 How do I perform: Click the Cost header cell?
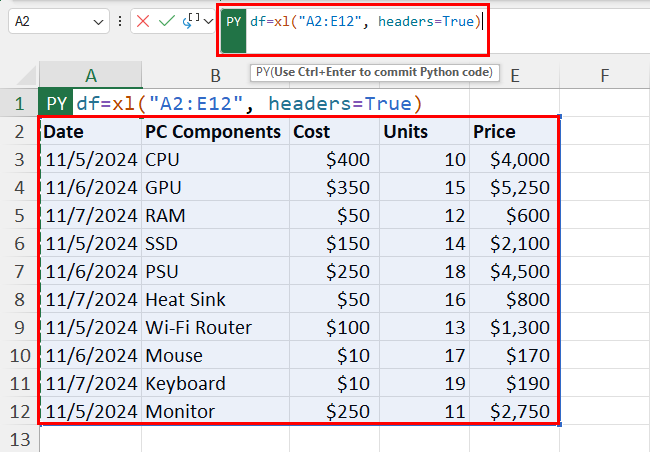[334, 131]
